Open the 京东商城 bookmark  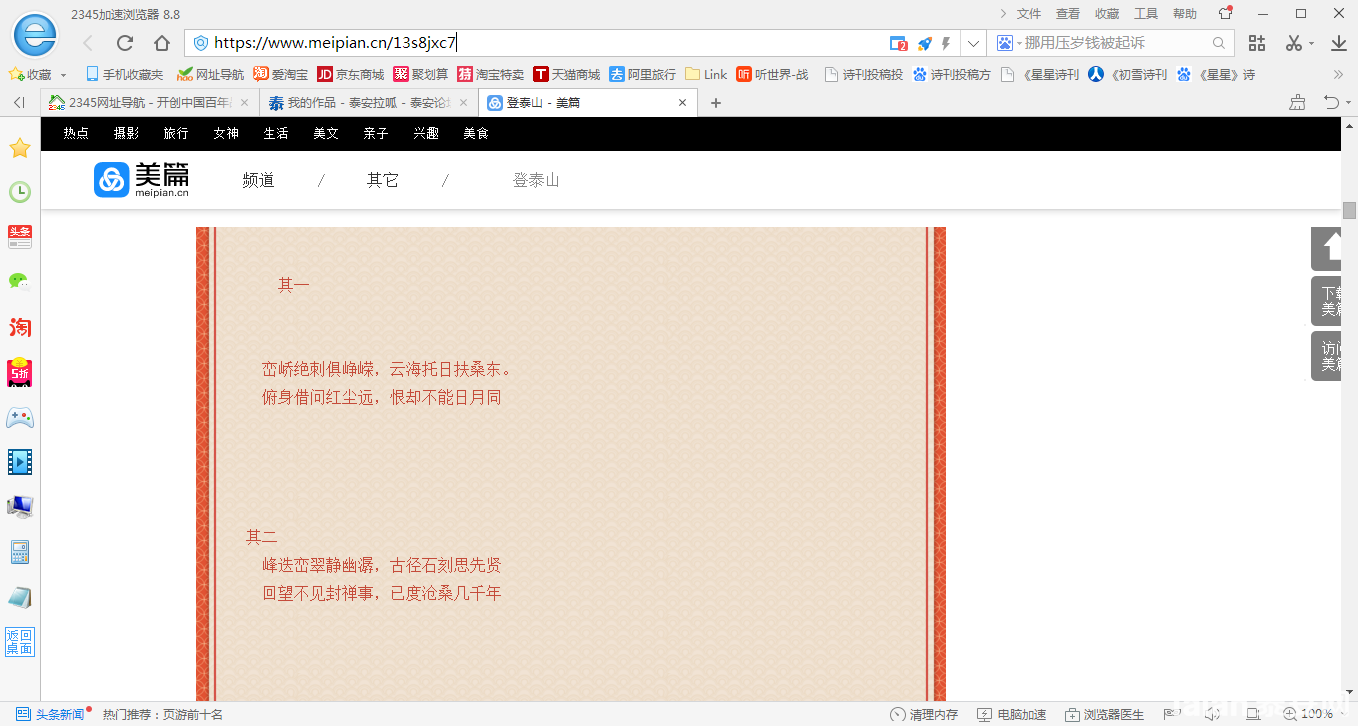pyautogui.click(x=351, y=75)
